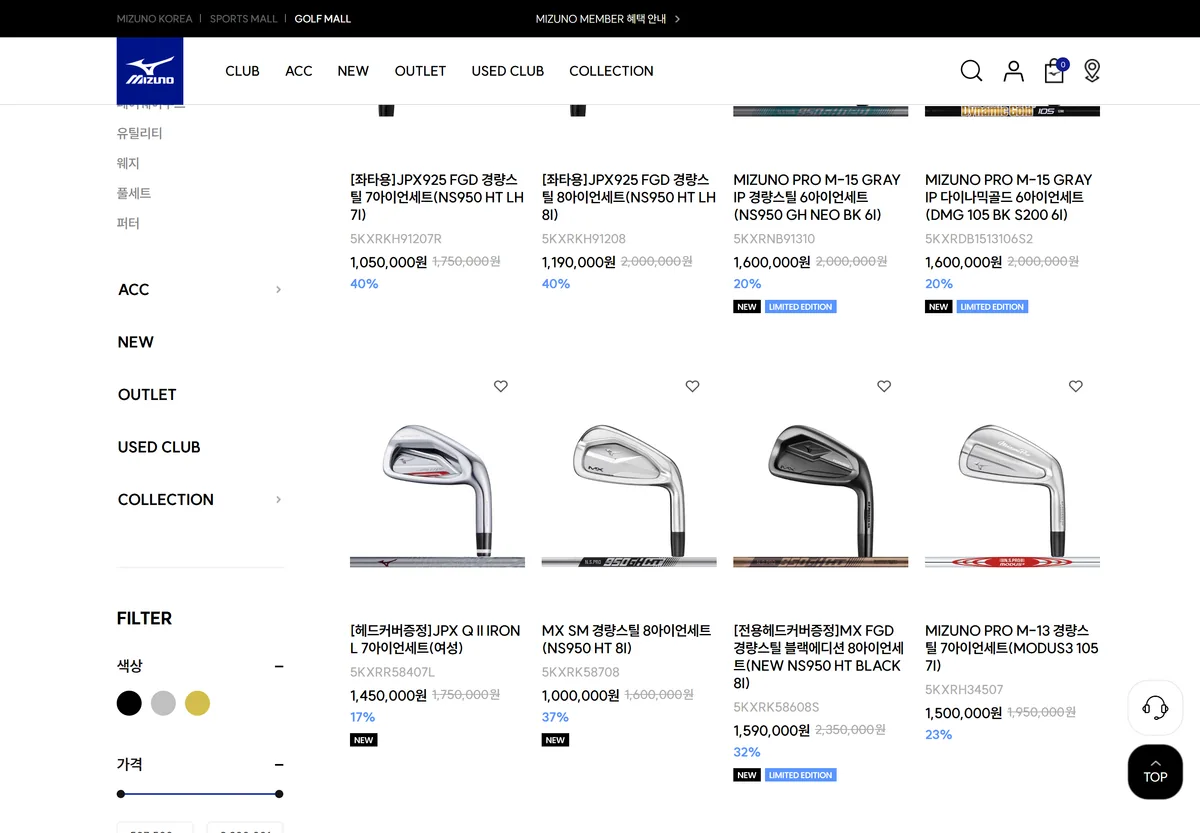
Task: Click the minimum price slider handle
Action: click(x=121, y=794)
